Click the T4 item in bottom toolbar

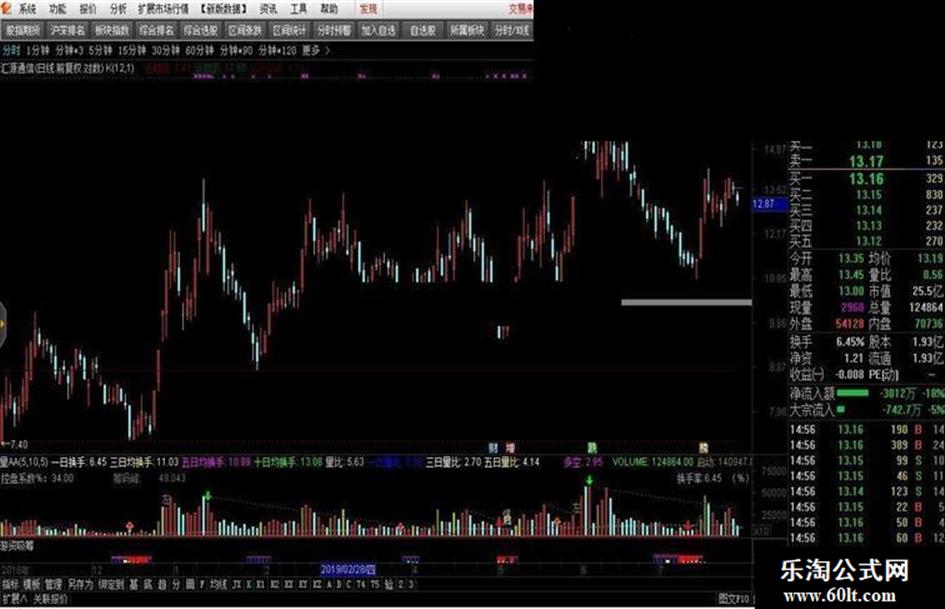pos(361,584)
